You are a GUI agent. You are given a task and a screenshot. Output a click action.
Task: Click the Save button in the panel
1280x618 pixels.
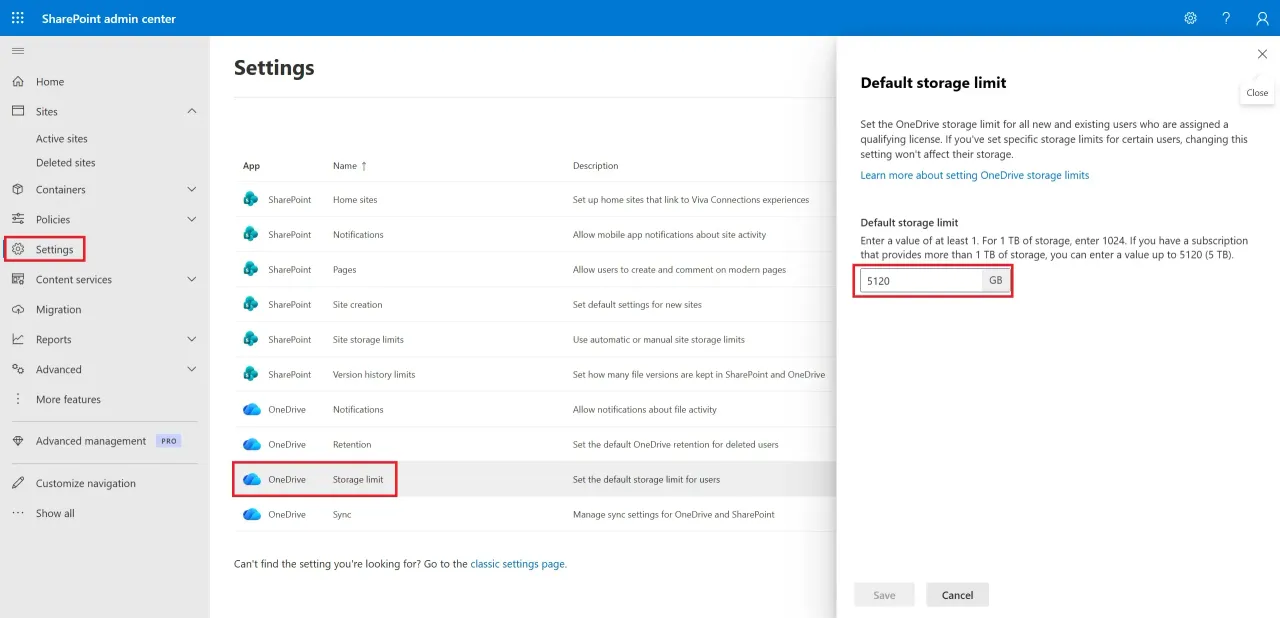pyautogui.click(x=884, y=595)
